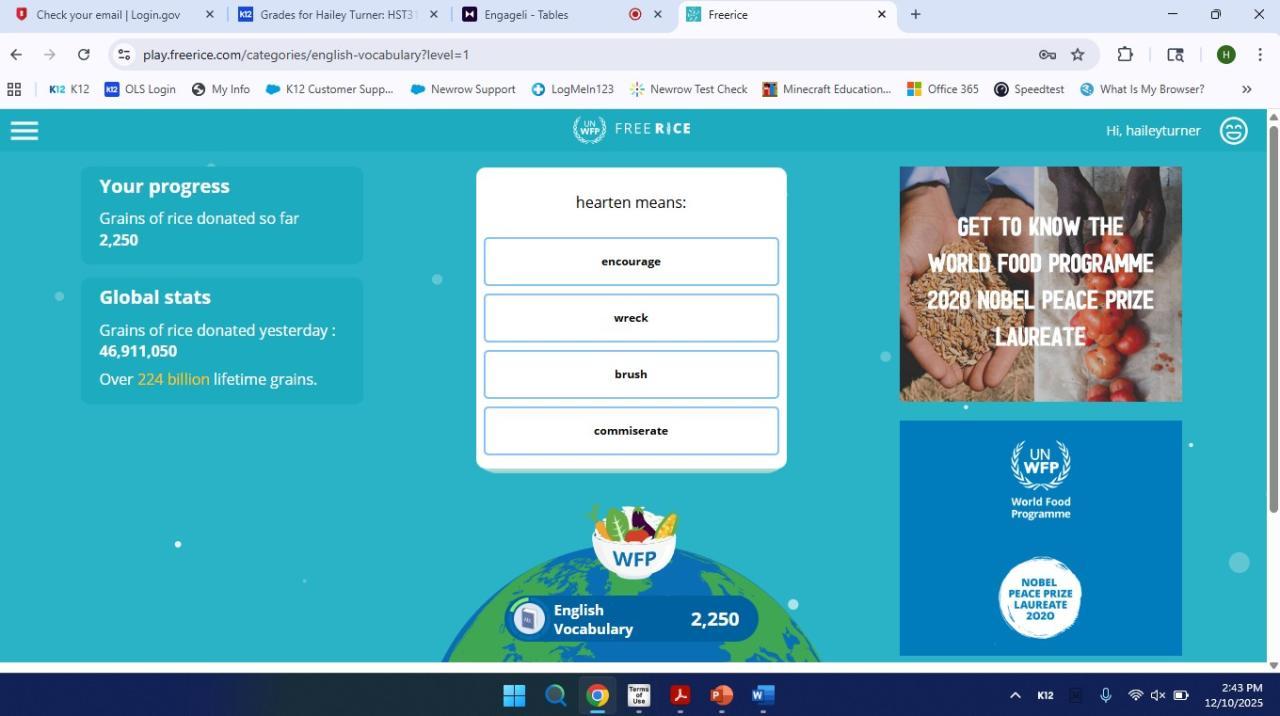Click the WFP Nobel Peace Prize Laureate 2020 ad

coord(1040,538)
